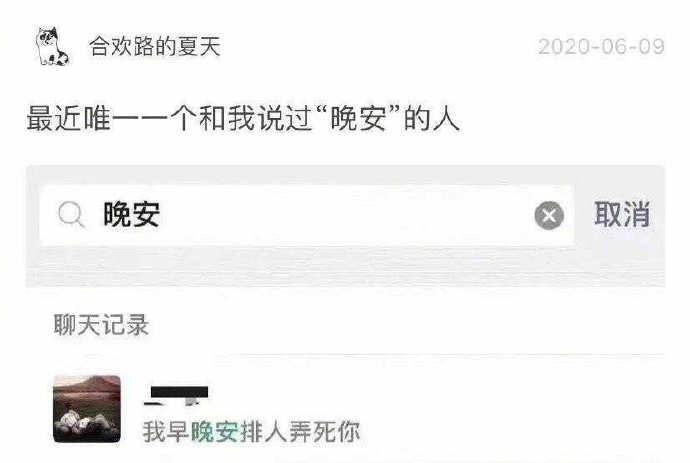Click the 2020-06-09 post date
The width and height of the screenshot is (690, 463).
tap(601, 47)
